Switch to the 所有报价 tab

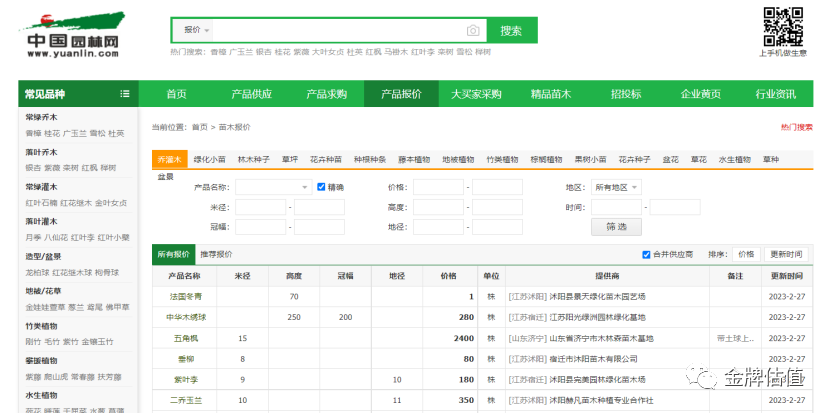174,254
